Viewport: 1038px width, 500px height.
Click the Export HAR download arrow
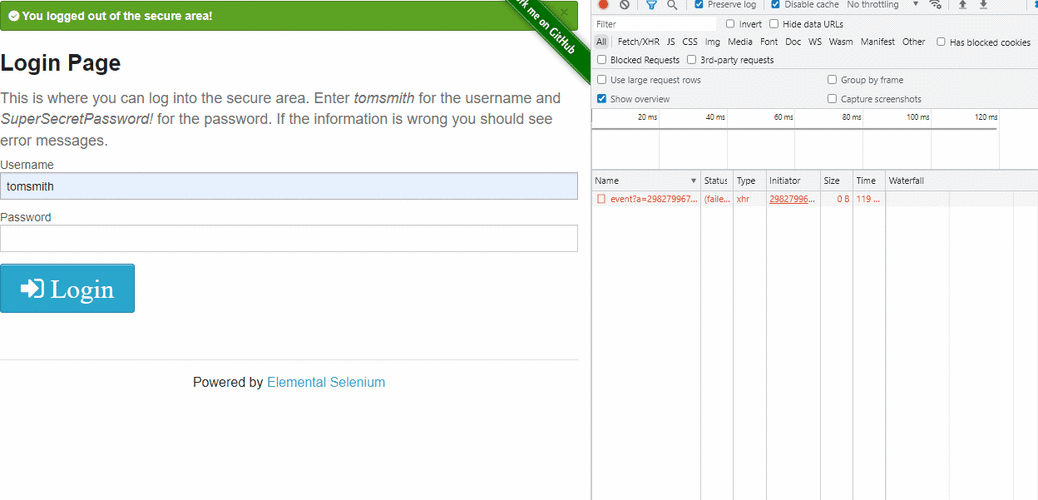(x=983, y=5)
